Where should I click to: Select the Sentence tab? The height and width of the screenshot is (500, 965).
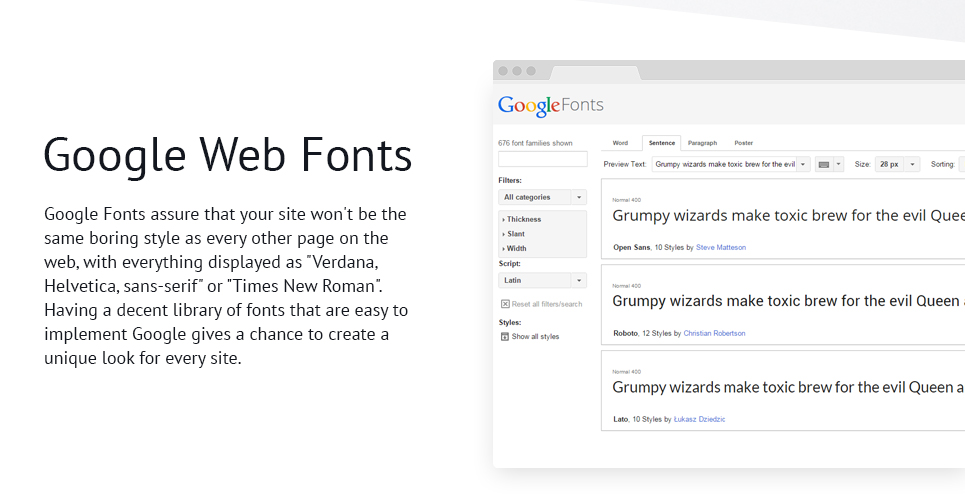point(662,143)
